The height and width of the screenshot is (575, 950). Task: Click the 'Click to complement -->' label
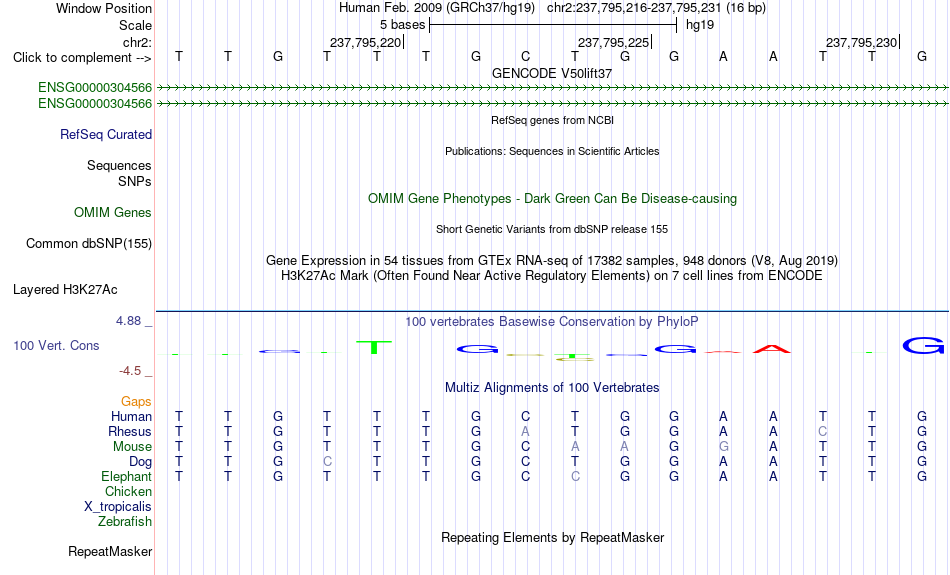click(x=82, y=58)
